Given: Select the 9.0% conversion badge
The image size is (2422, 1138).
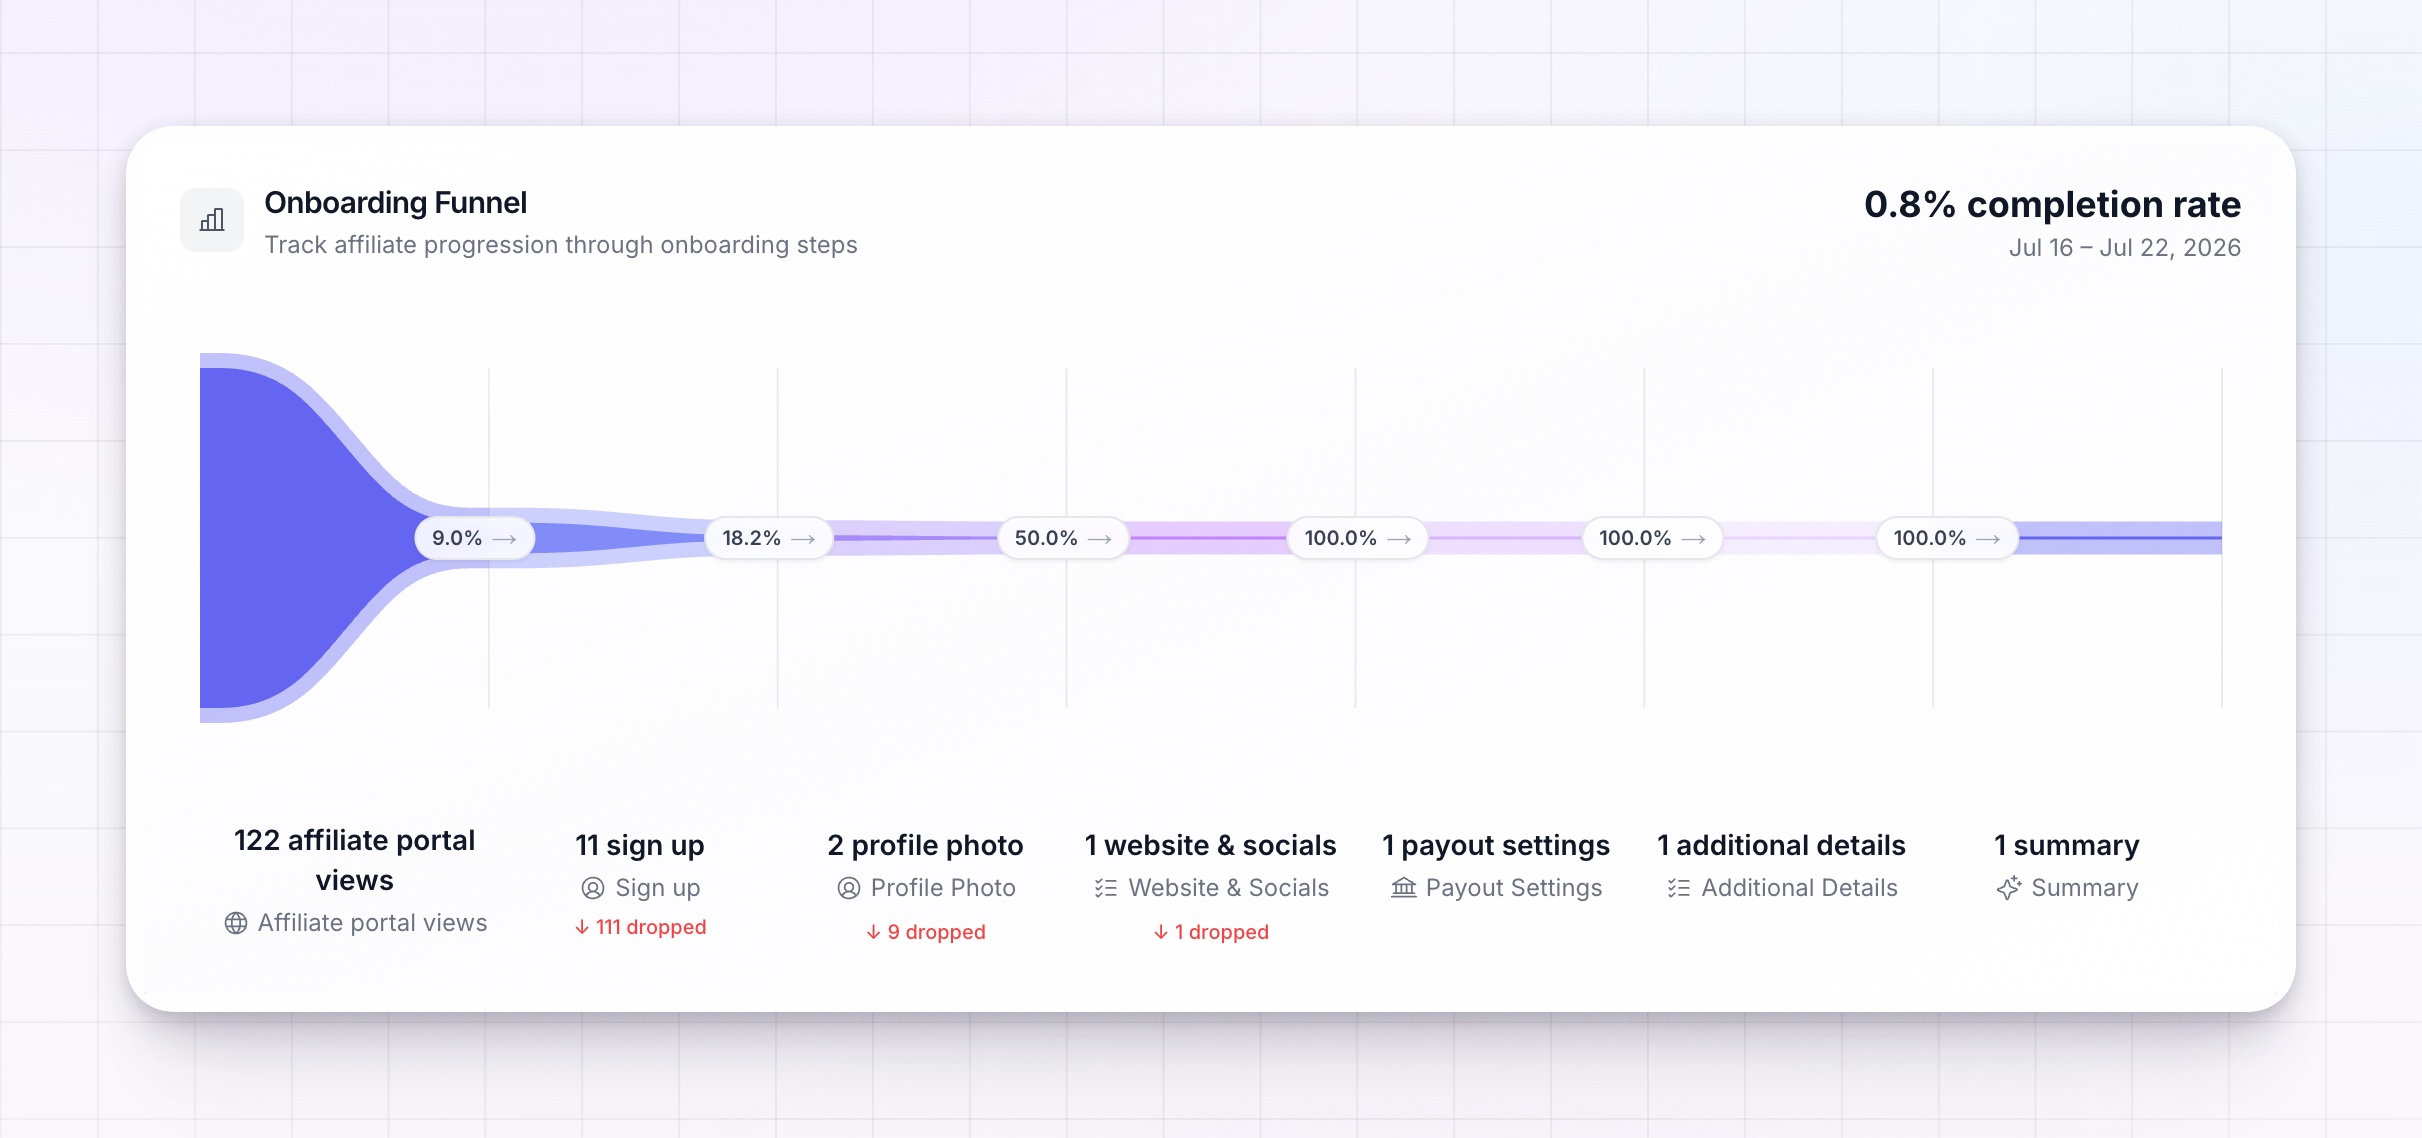Looking at the screenshot, I should tap(475, 538).
